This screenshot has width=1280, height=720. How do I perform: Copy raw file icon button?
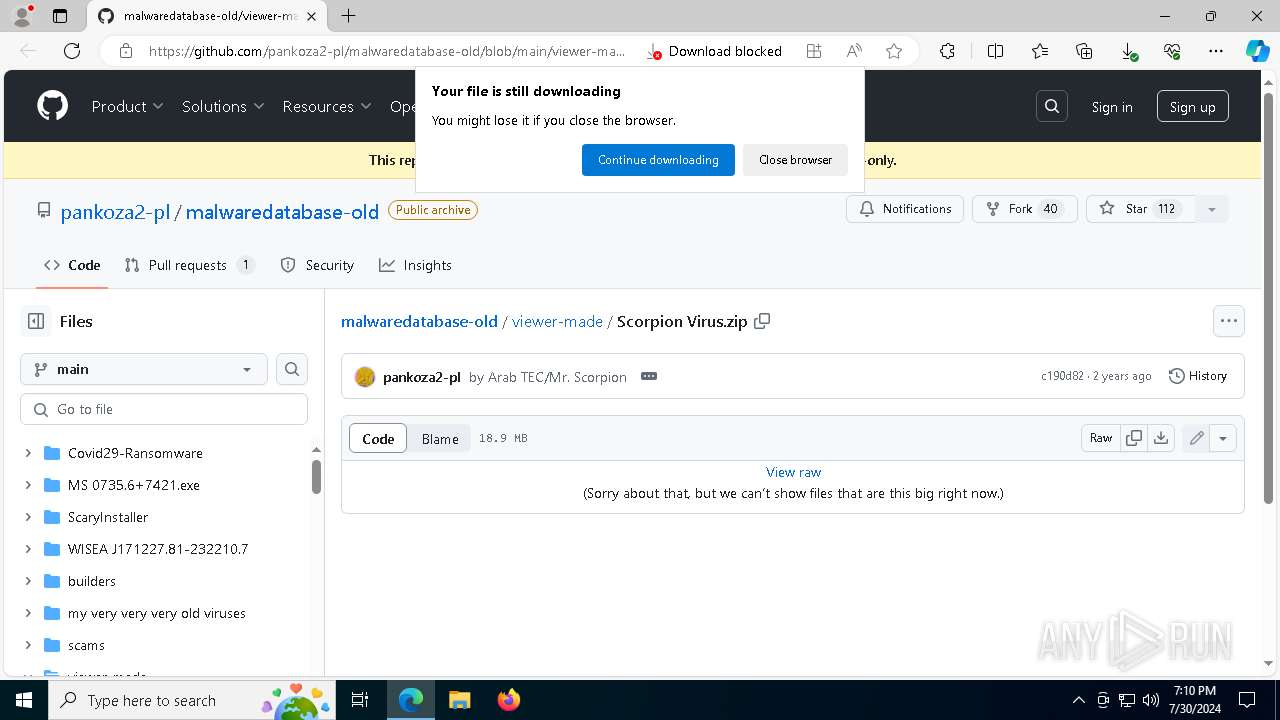1134,438
